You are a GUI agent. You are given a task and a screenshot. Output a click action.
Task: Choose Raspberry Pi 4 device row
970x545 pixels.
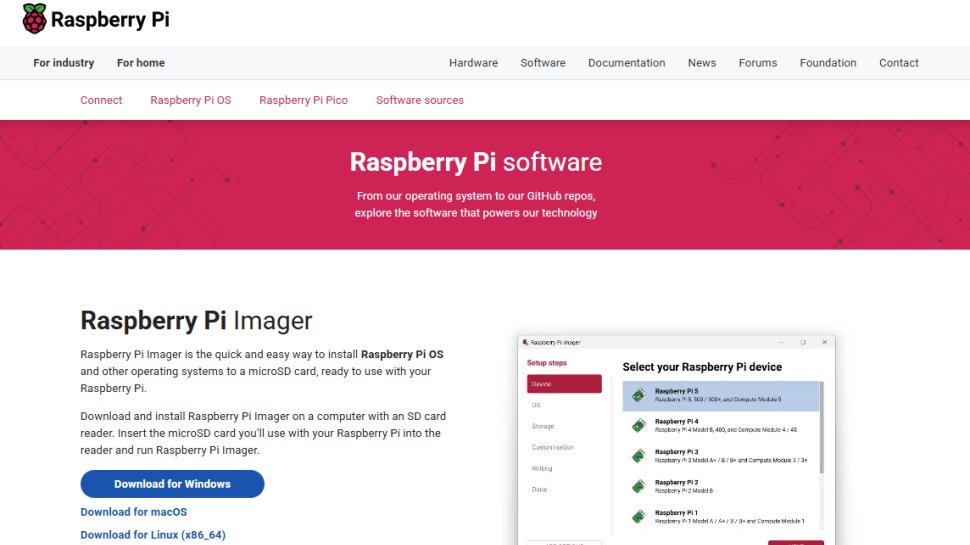point(721,426)
